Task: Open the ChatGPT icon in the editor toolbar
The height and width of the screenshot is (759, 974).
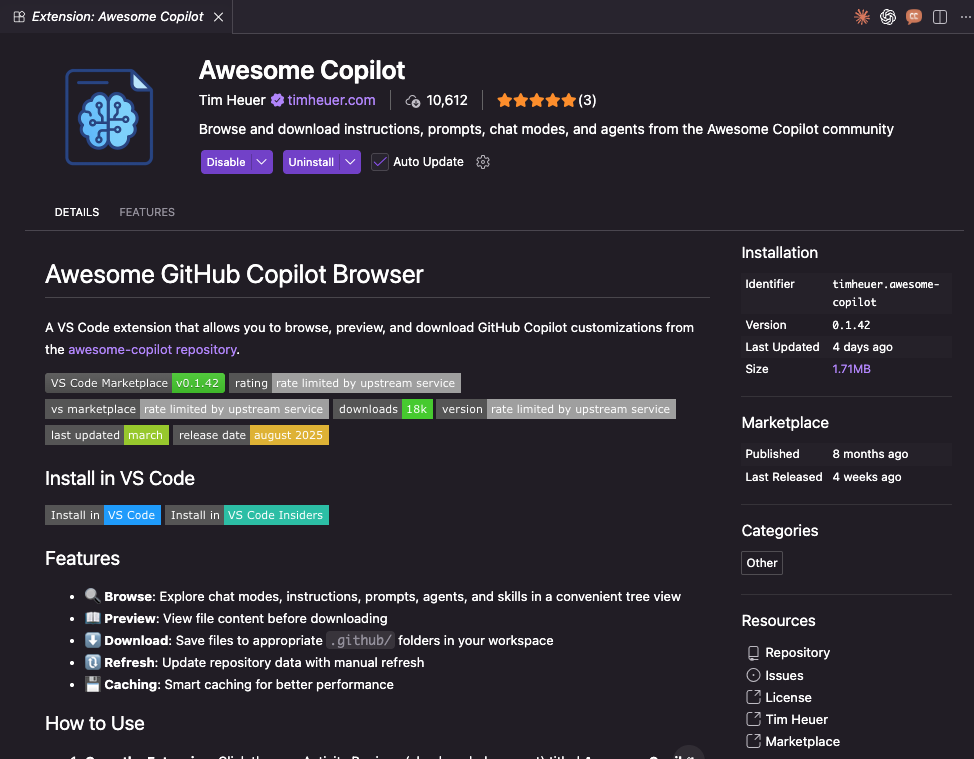Action: click(x=888, y=17)
